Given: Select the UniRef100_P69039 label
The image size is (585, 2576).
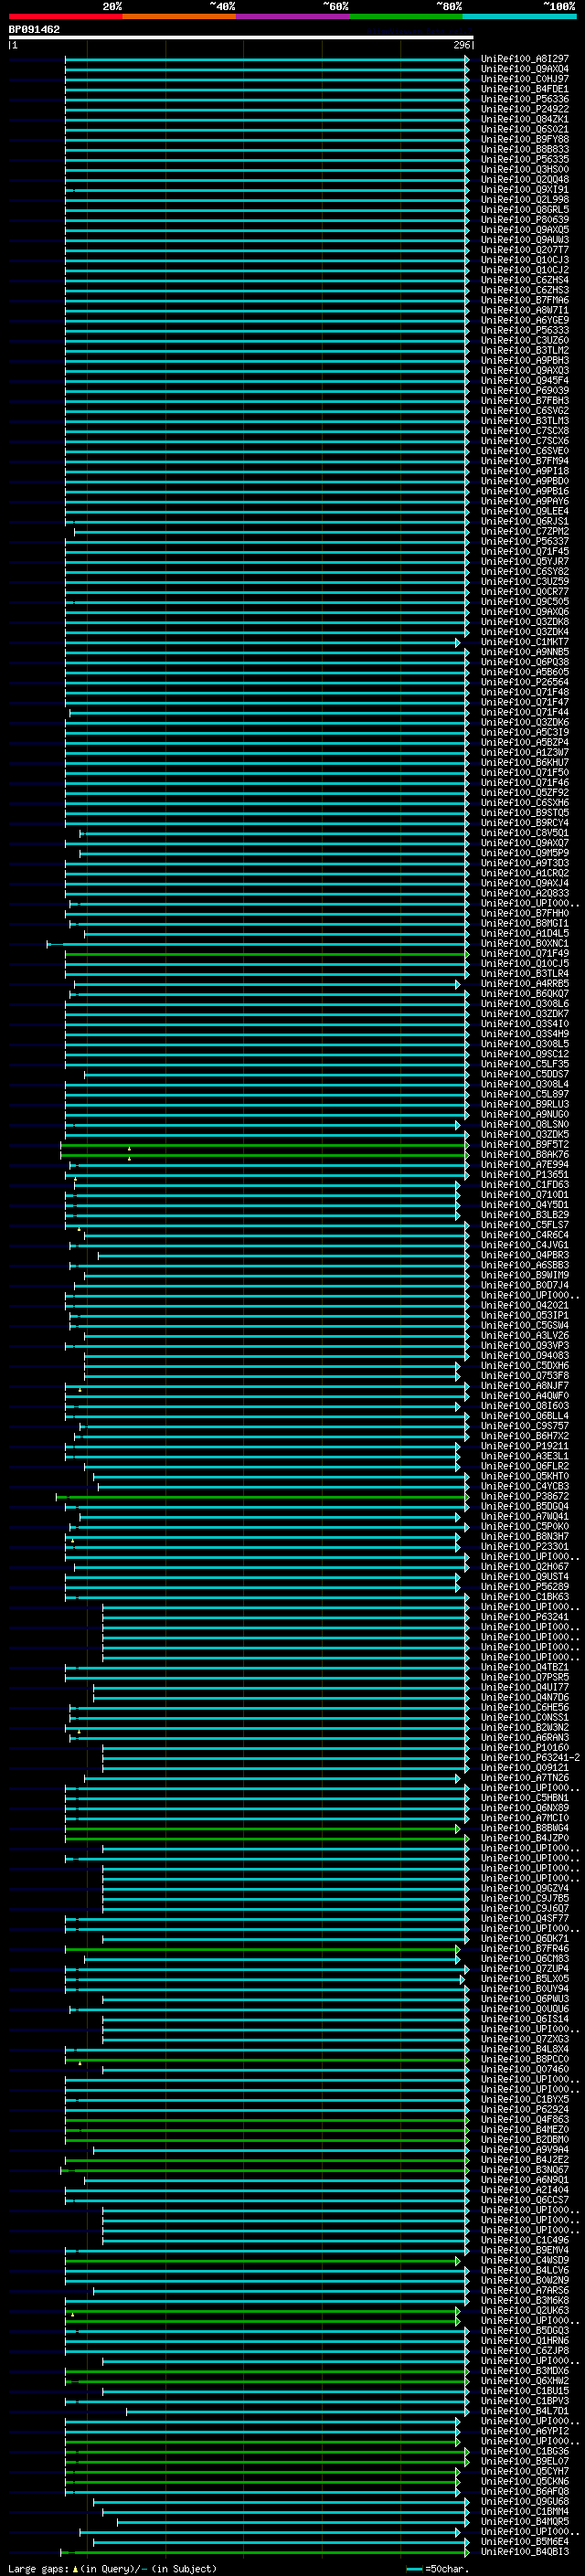Looking at the screenshot, I should pyautogui.click(x=524, y=391).
